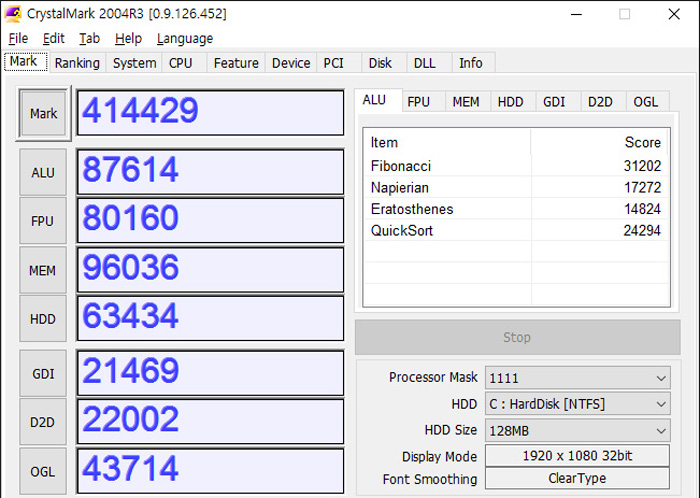
Task: Select the MEM results tab
Action: (466, 102)
